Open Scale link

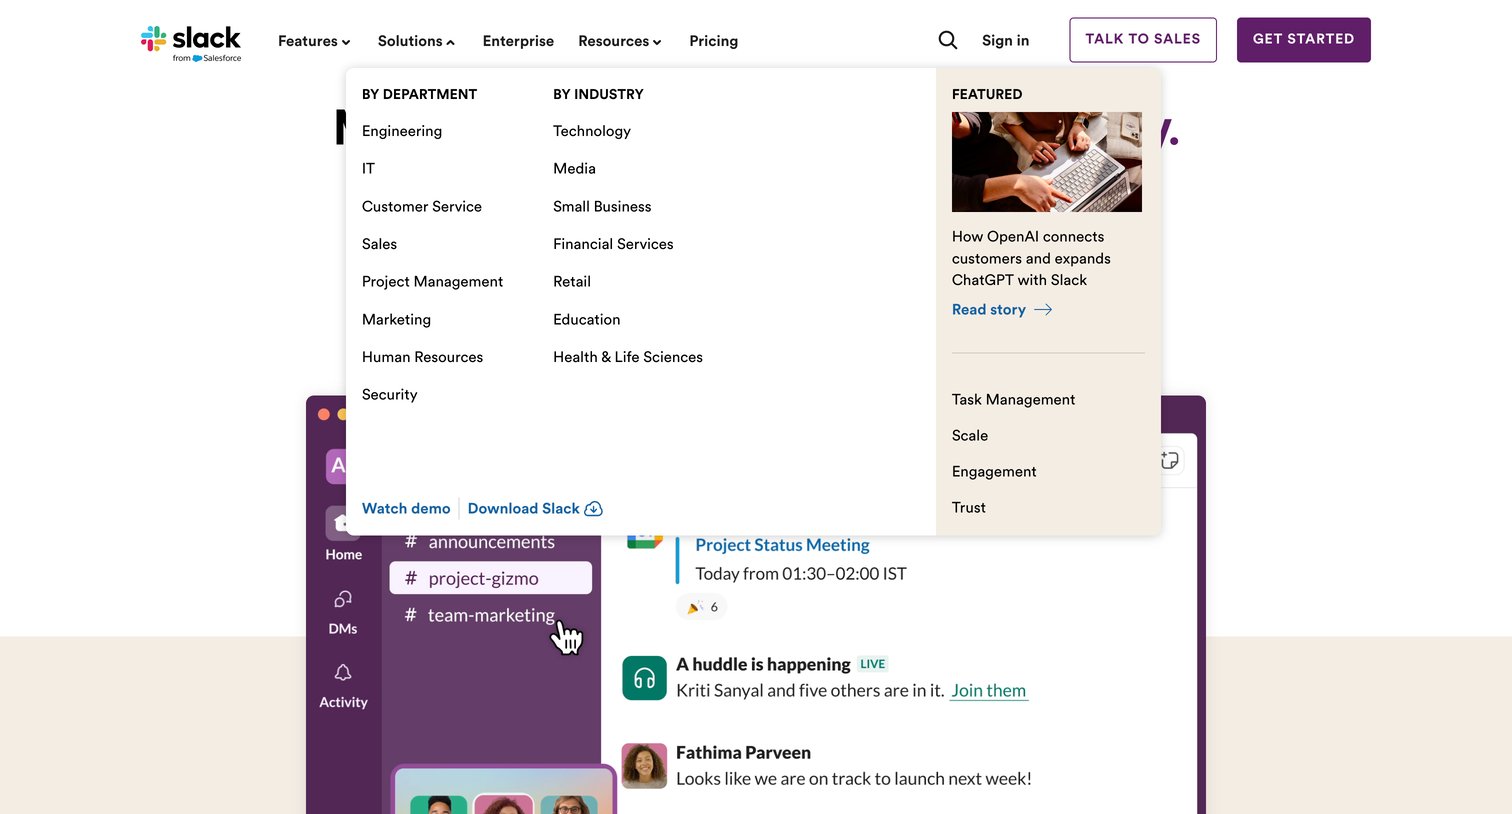coord(970,435)
